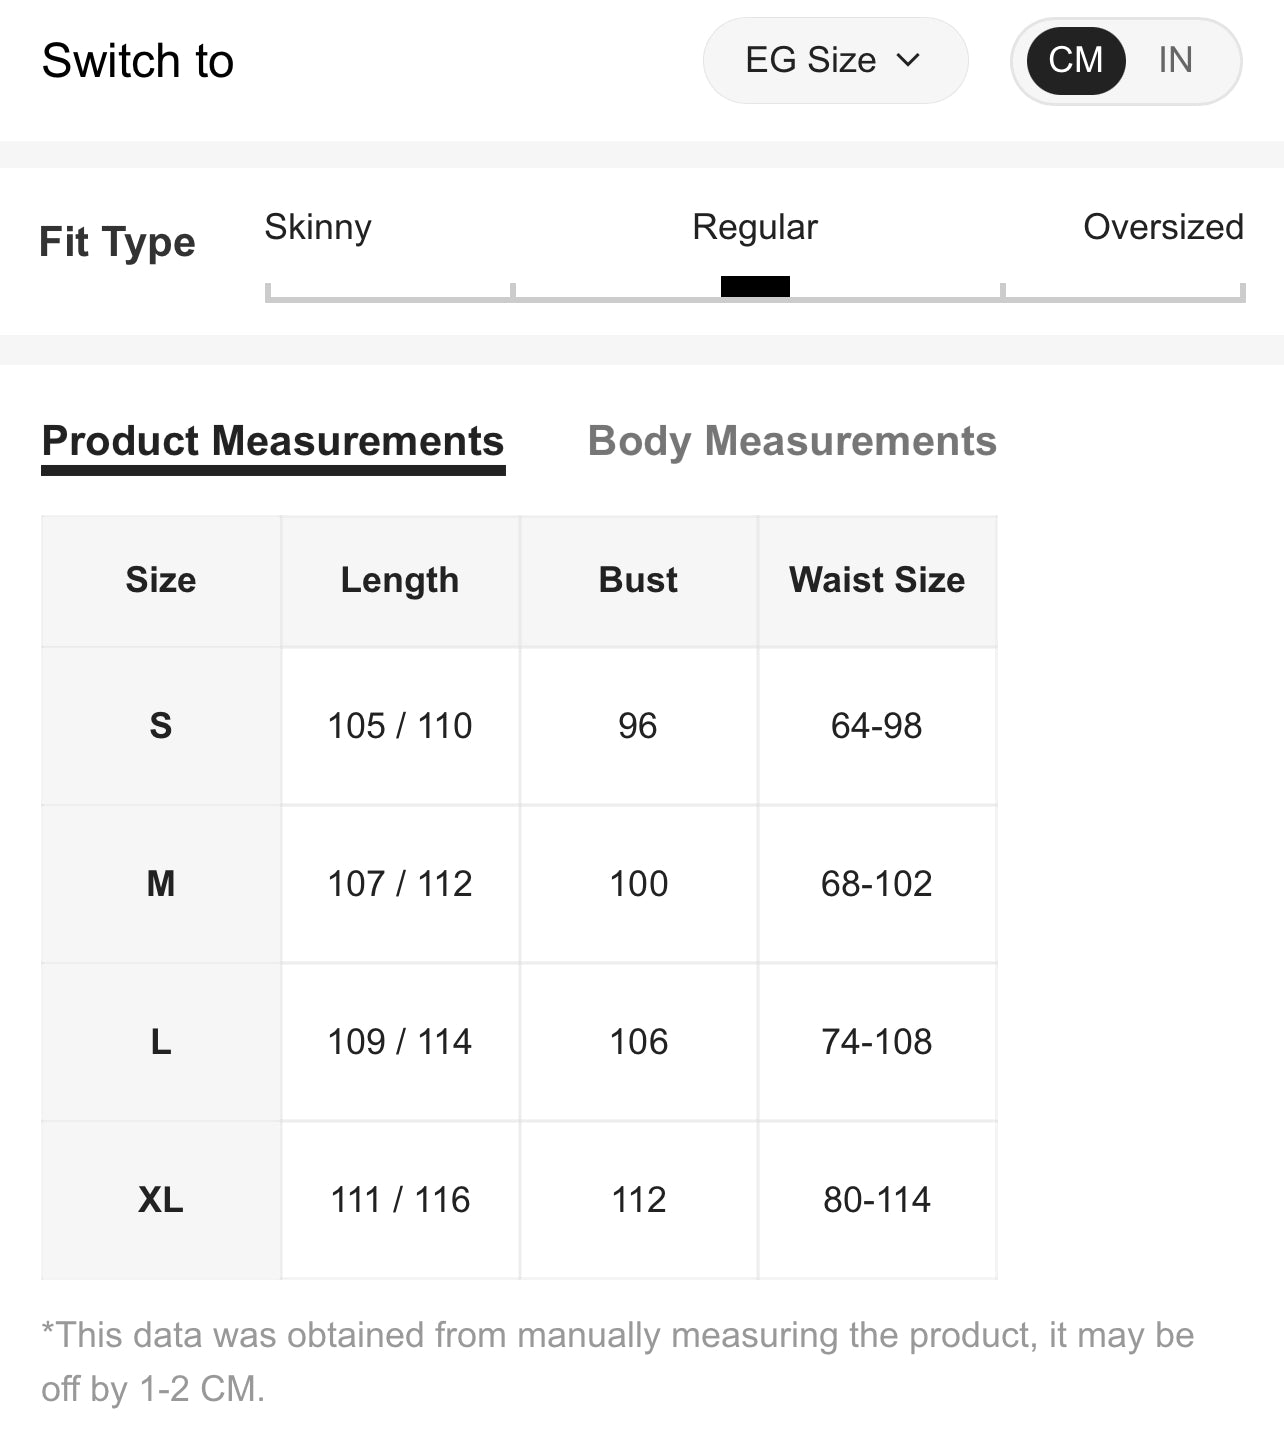Click the 64-98 waist size cell
Screen dimensions: 1284x1446
tap(877, 726)
